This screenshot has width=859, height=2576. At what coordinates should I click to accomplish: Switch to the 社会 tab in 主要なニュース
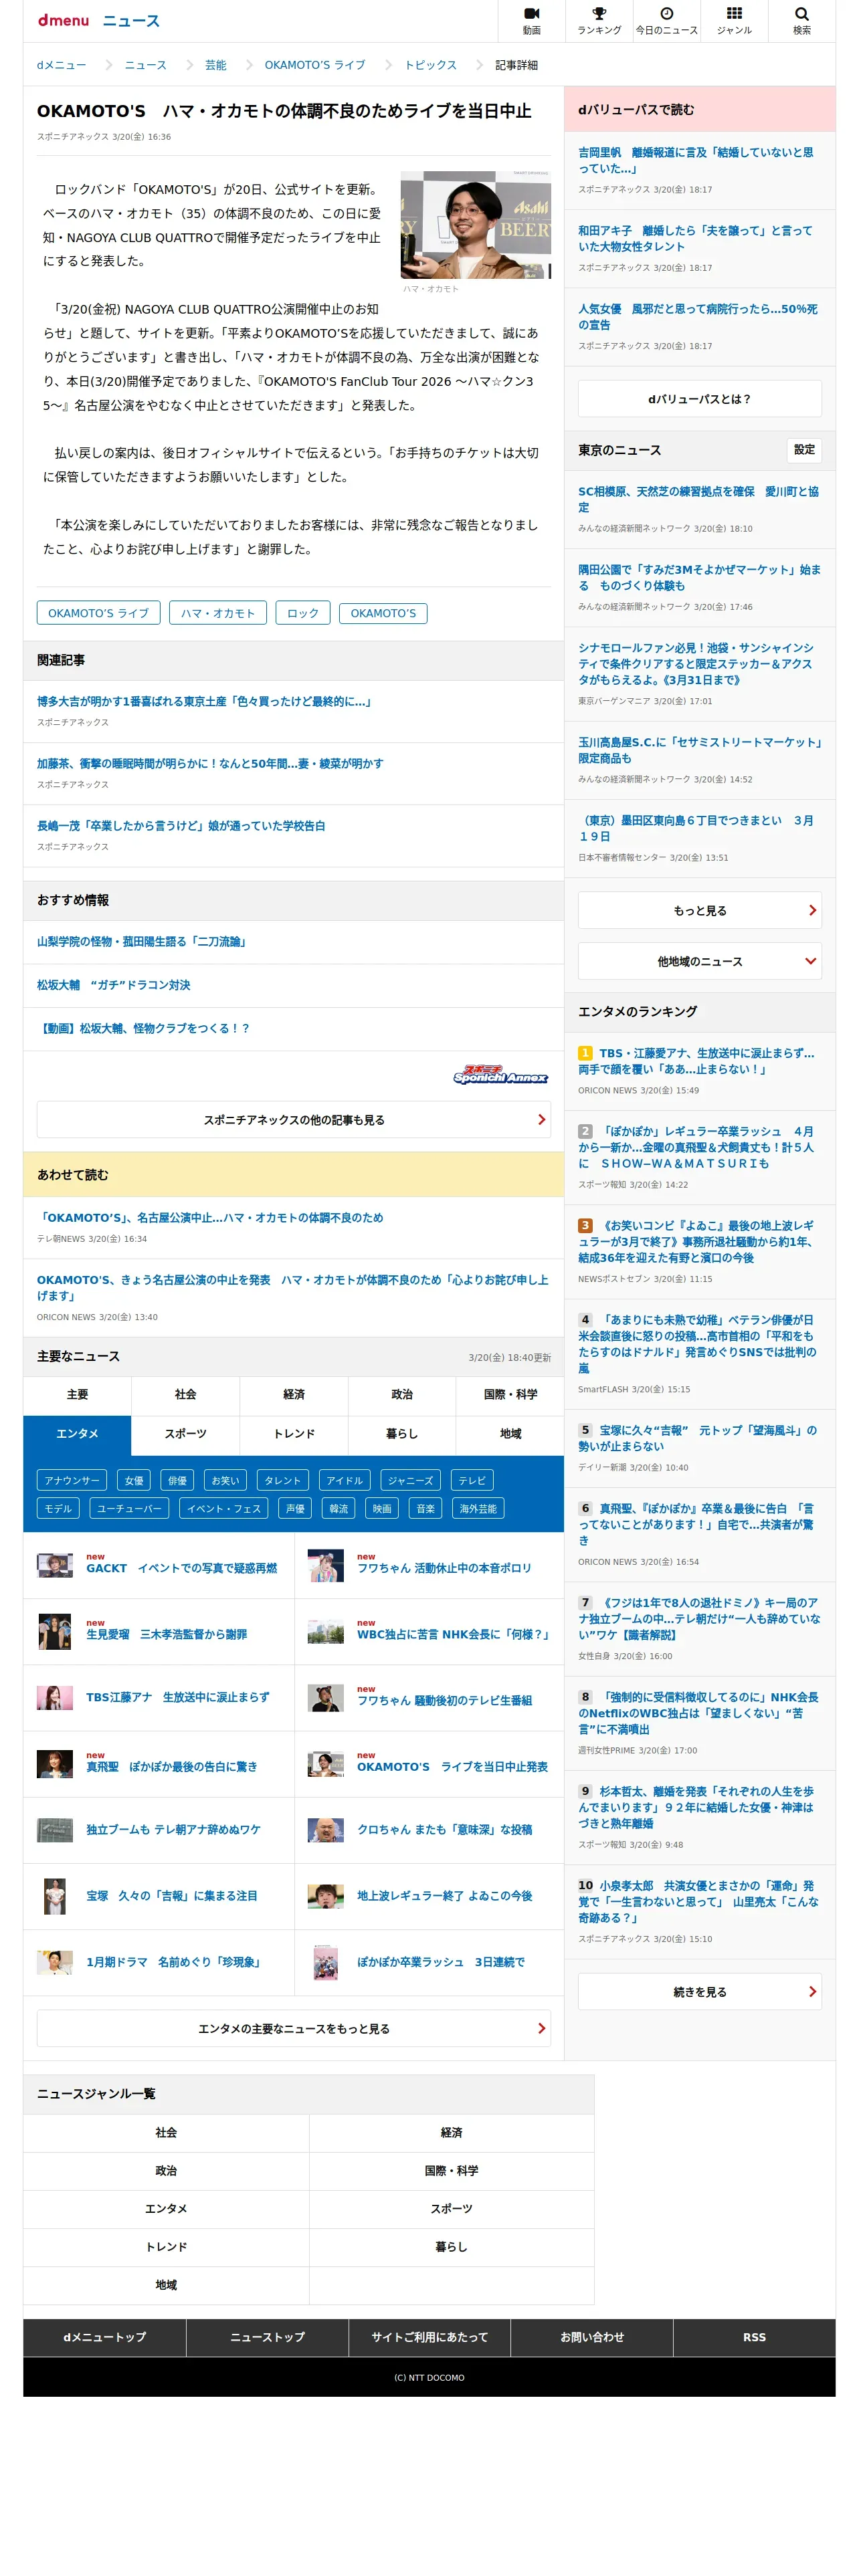(186, 1394)
